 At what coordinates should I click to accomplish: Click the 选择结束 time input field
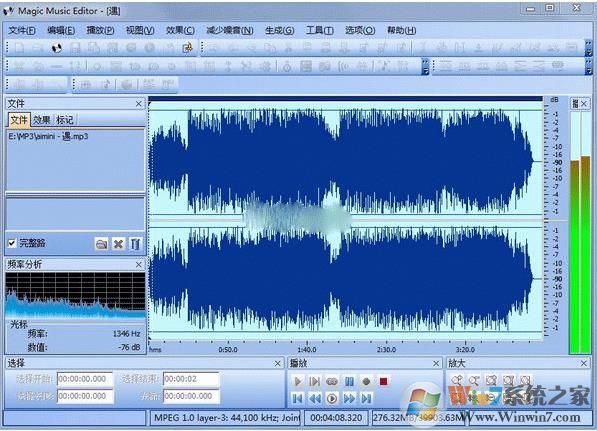tap(191, 379)
